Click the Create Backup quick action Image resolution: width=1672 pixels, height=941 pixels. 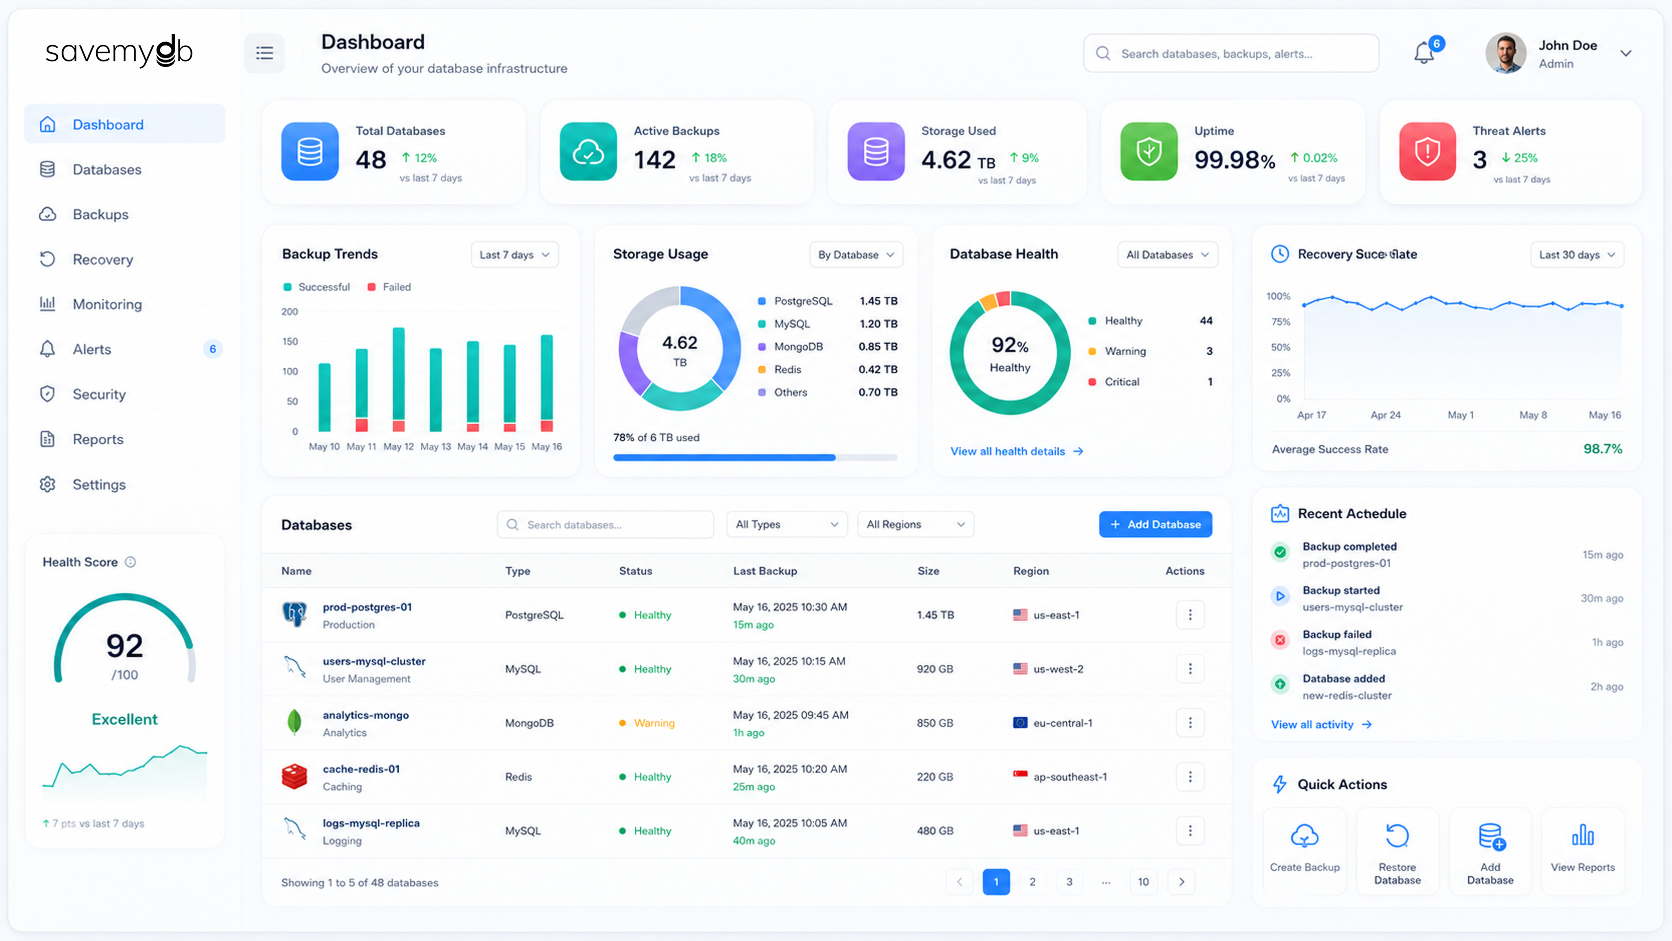(x=1305, y=850)
